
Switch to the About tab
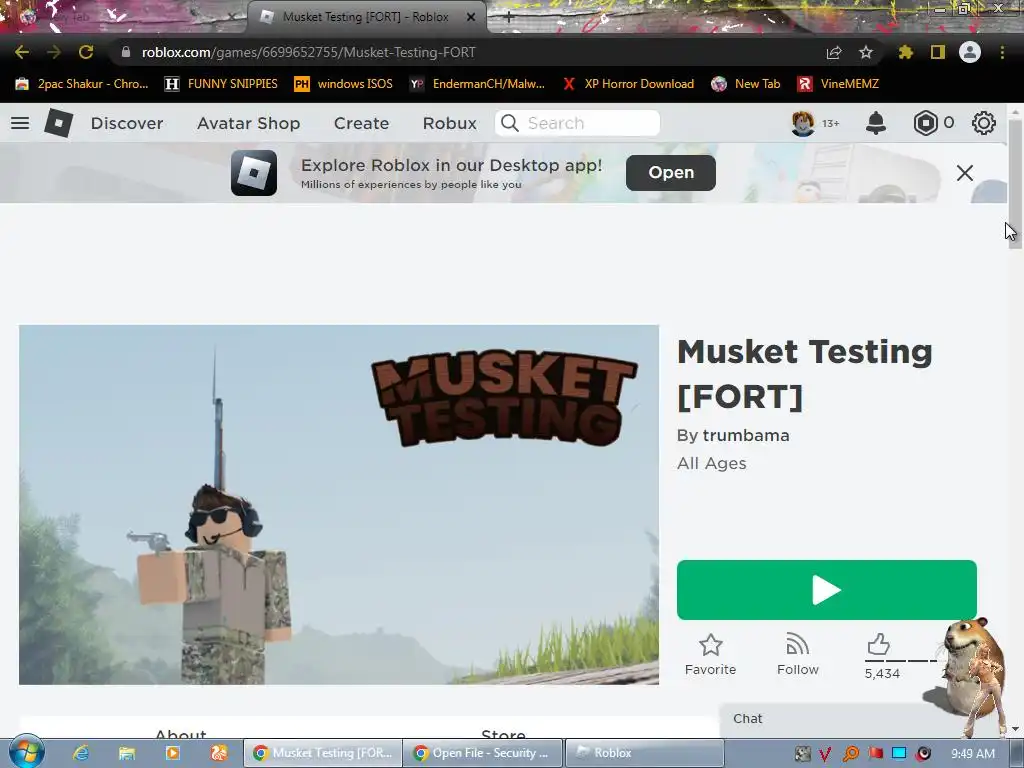pos(181,734)
